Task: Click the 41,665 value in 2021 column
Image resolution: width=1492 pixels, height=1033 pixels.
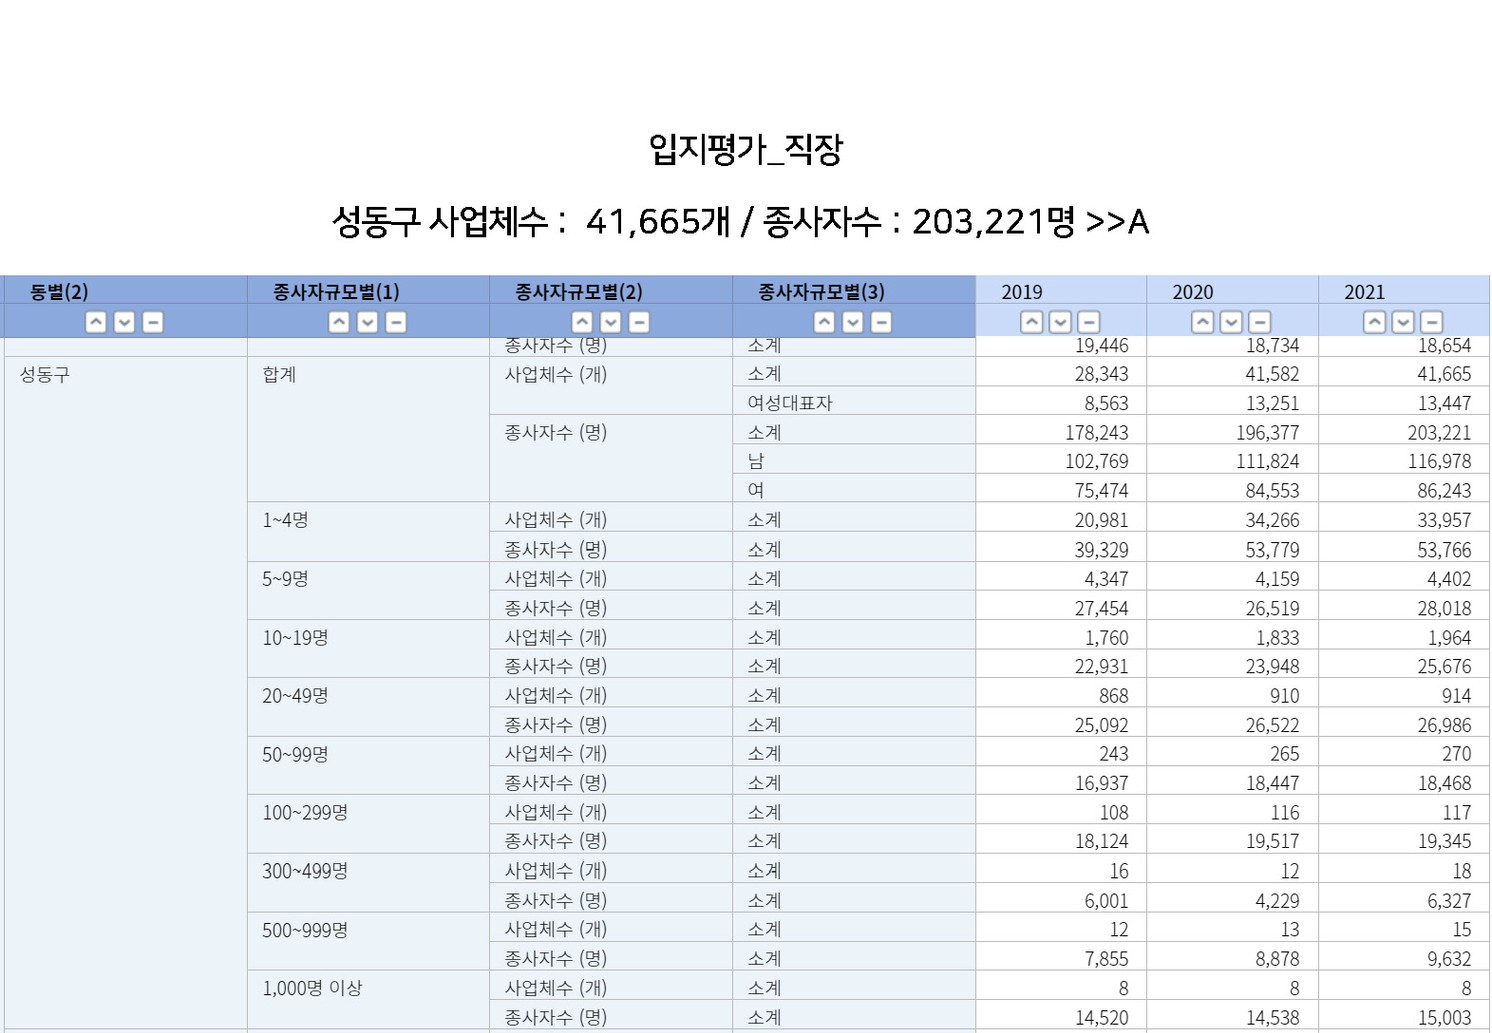Action: click(1444, 374)
